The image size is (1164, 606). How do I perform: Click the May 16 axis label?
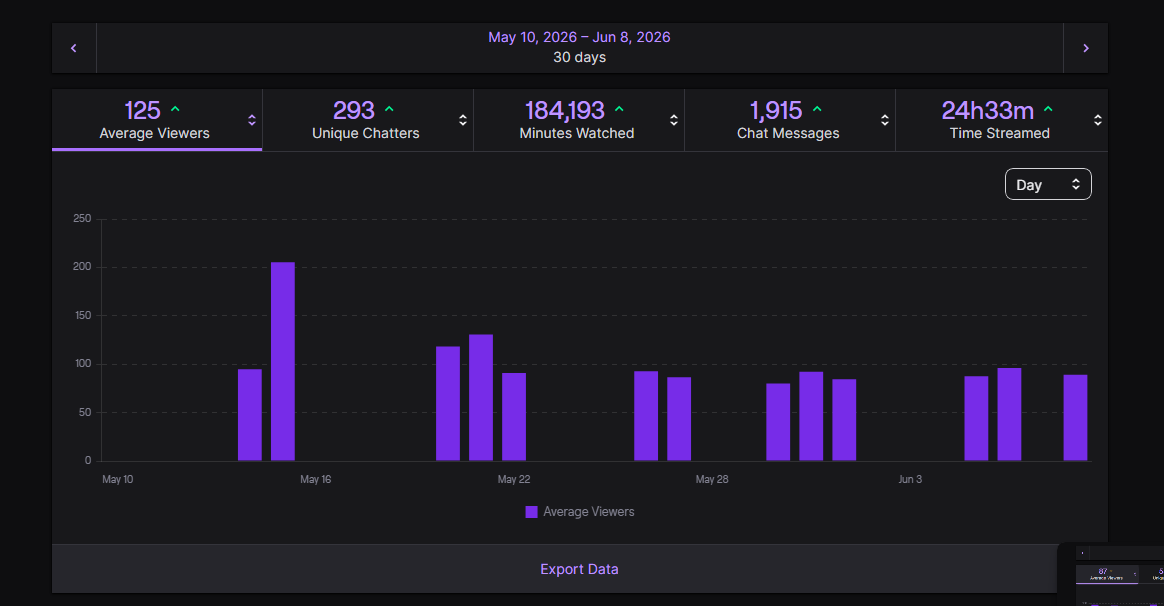pyautogui.click(x=315, y=479)
